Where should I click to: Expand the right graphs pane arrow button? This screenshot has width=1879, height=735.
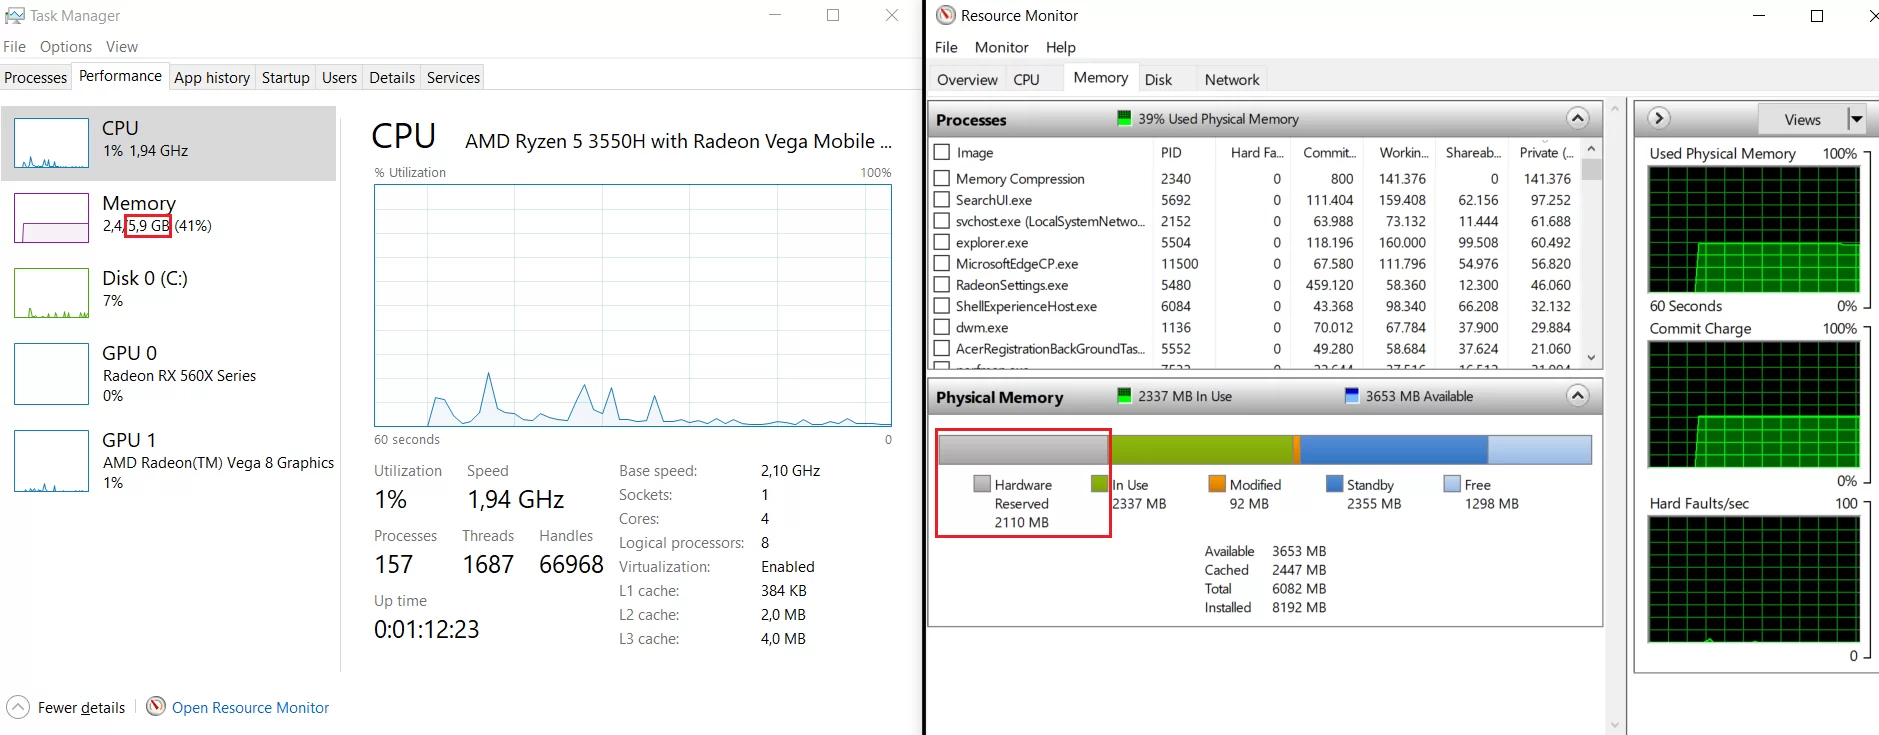[x=1659, y=119]
